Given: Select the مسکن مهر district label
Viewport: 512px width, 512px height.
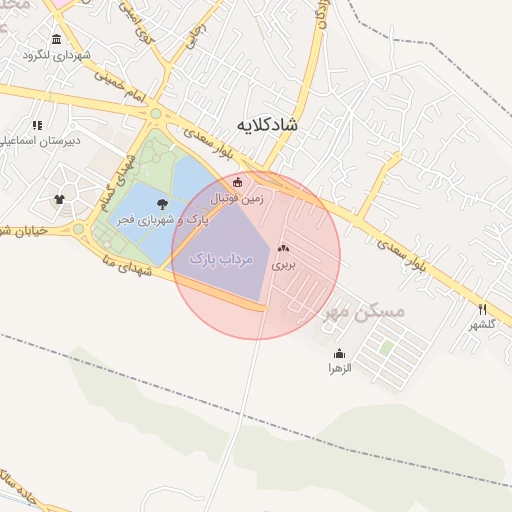Looking at the screenshot, I should (364, 312).
